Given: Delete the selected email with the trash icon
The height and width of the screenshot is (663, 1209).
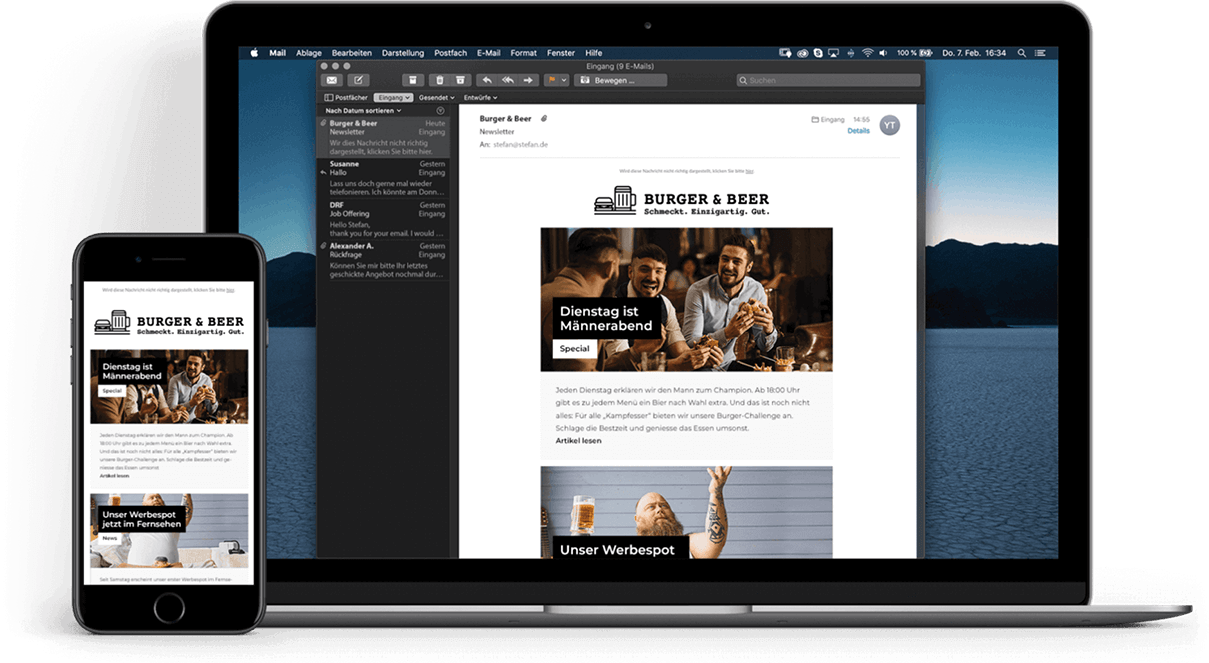Looking at the screenshot, I should (438, 80).
